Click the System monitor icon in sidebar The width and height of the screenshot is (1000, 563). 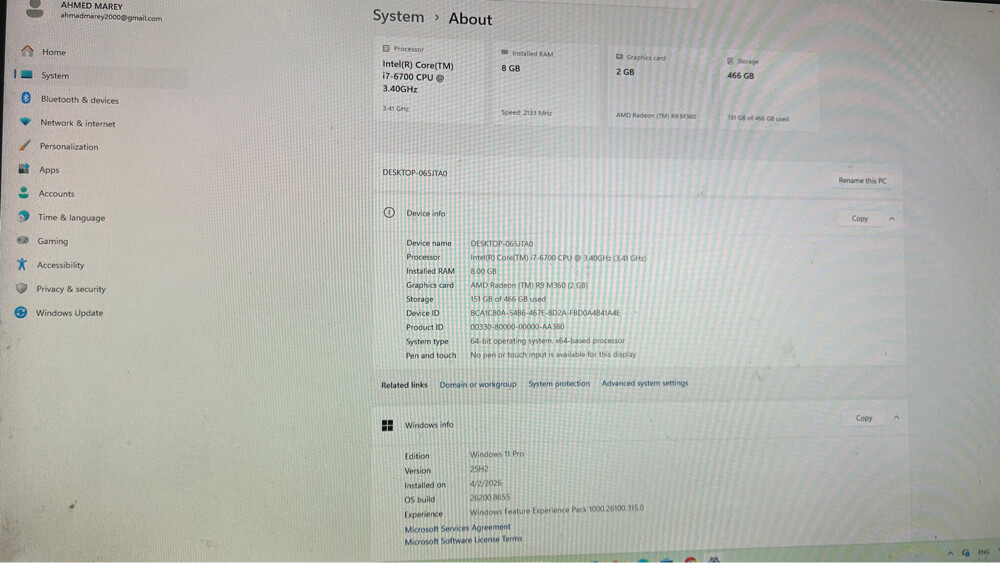[x=27, y=75]
